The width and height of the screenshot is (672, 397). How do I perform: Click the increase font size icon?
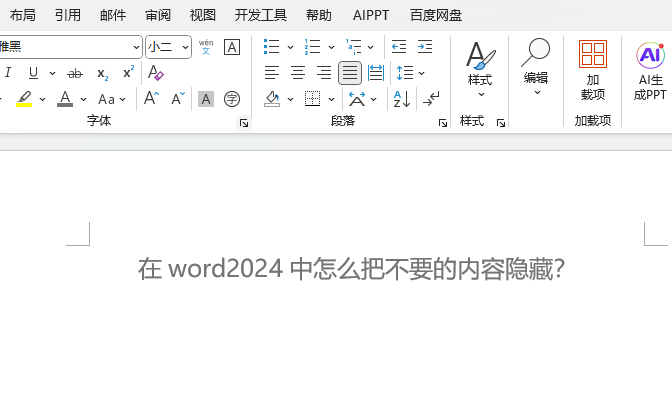tap(151, 99)
